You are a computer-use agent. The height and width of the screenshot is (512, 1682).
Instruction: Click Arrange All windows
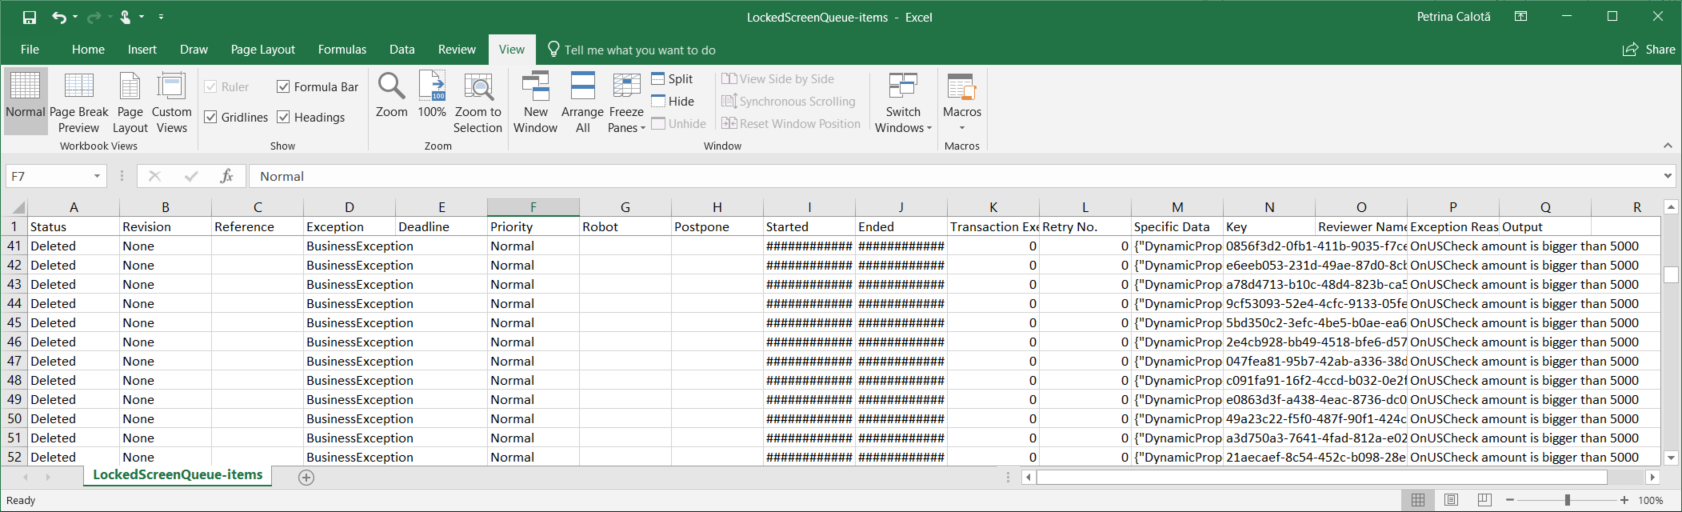pos(582,101)
